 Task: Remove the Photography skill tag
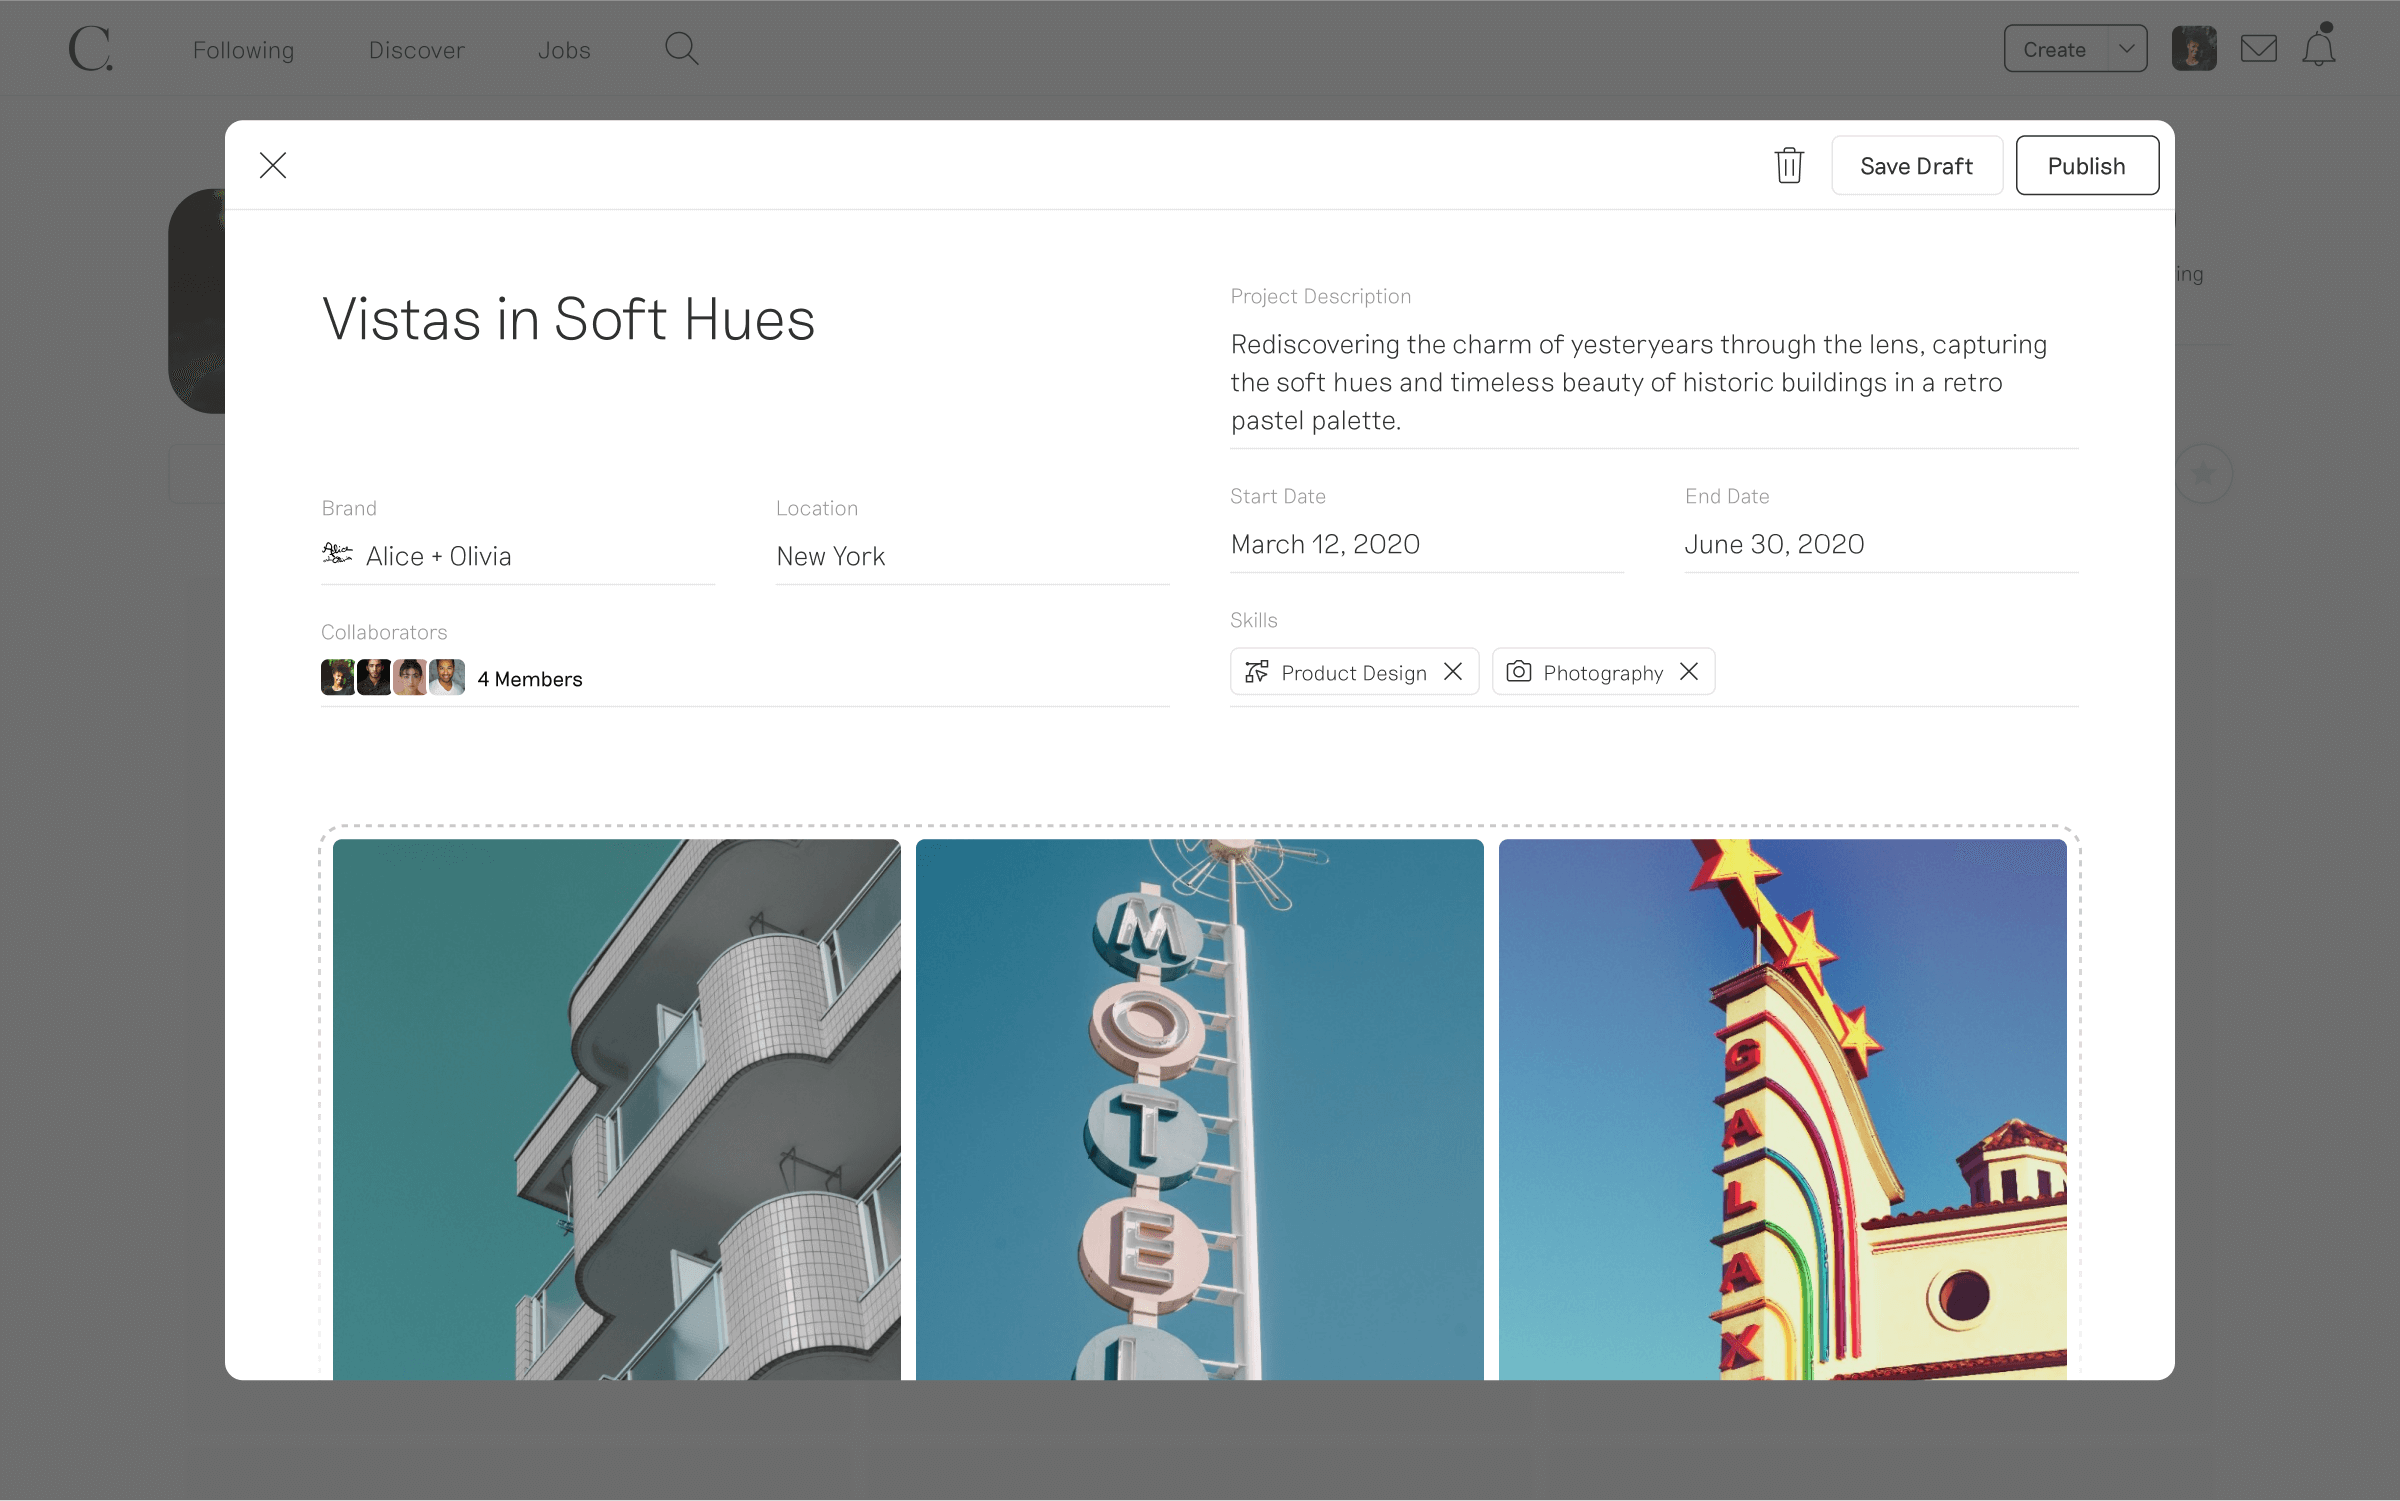click(x=1689, y=672)
